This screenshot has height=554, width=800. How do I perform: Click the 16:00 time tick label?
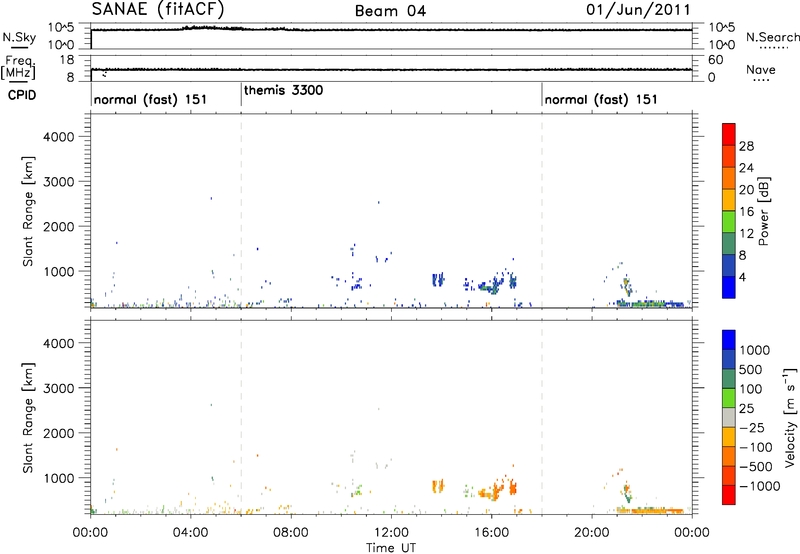click(x=491, y=533)
